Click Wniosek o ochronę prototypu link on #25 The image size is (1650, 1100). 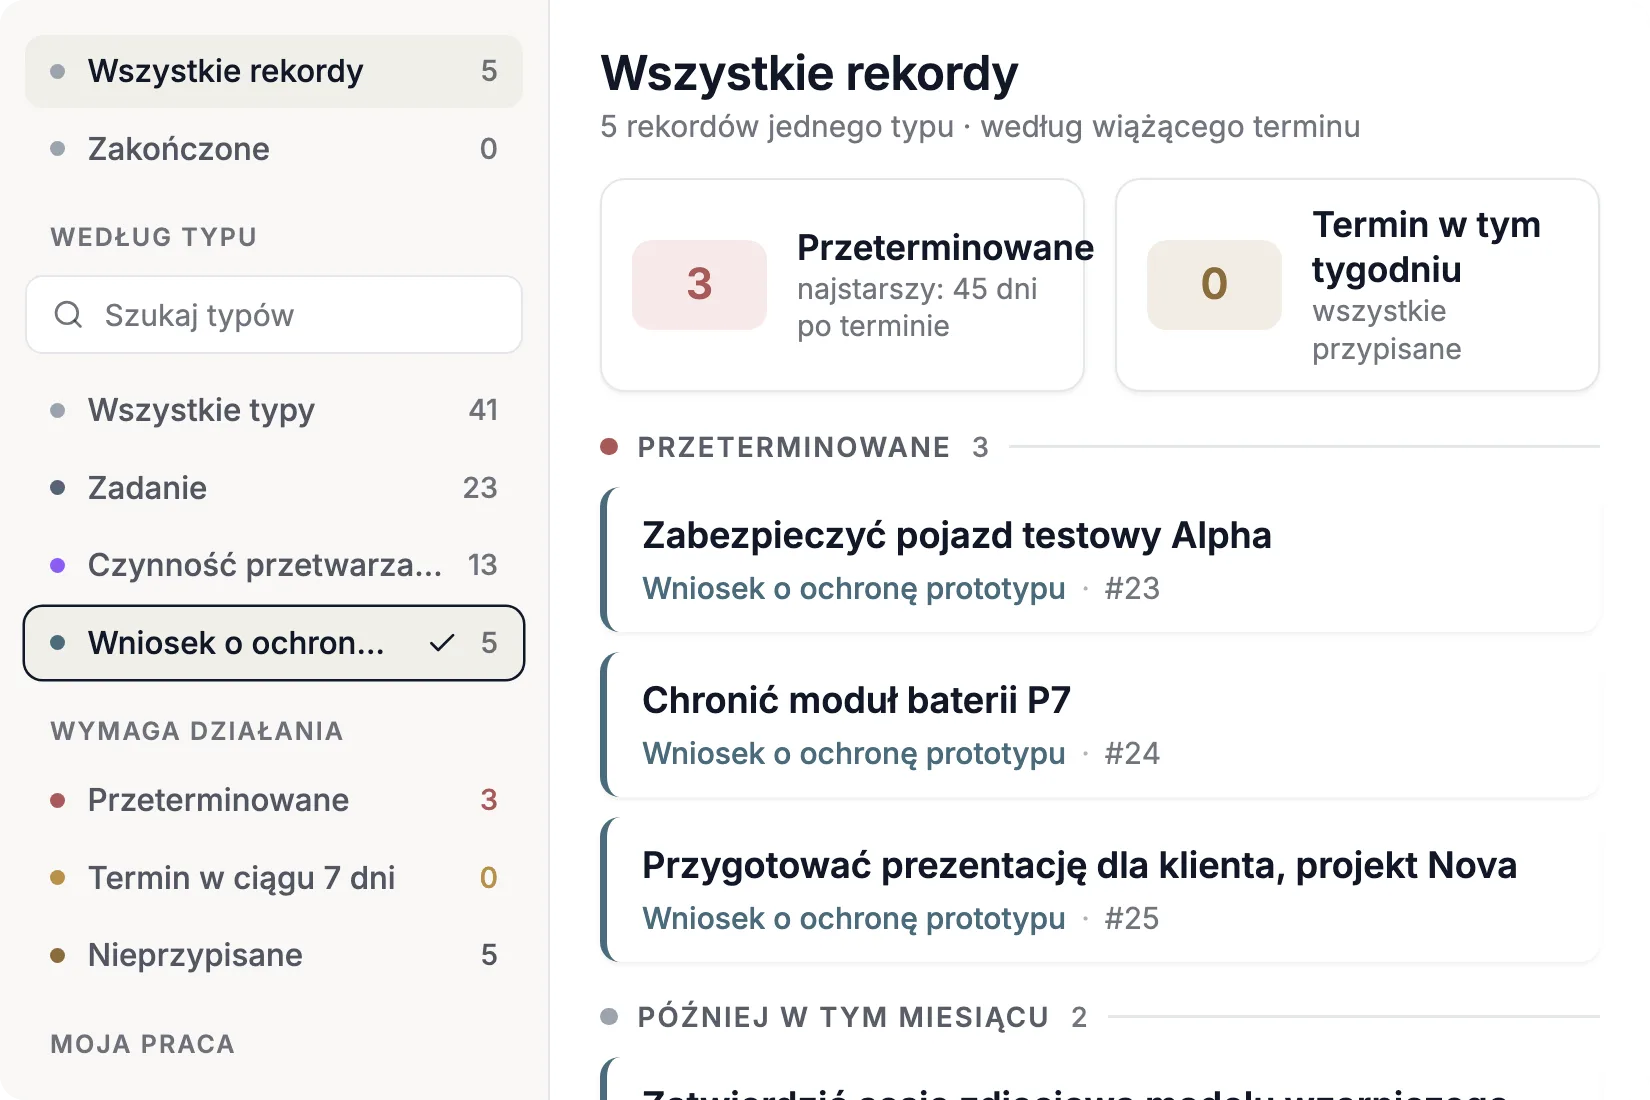click(x=854, y=919)
